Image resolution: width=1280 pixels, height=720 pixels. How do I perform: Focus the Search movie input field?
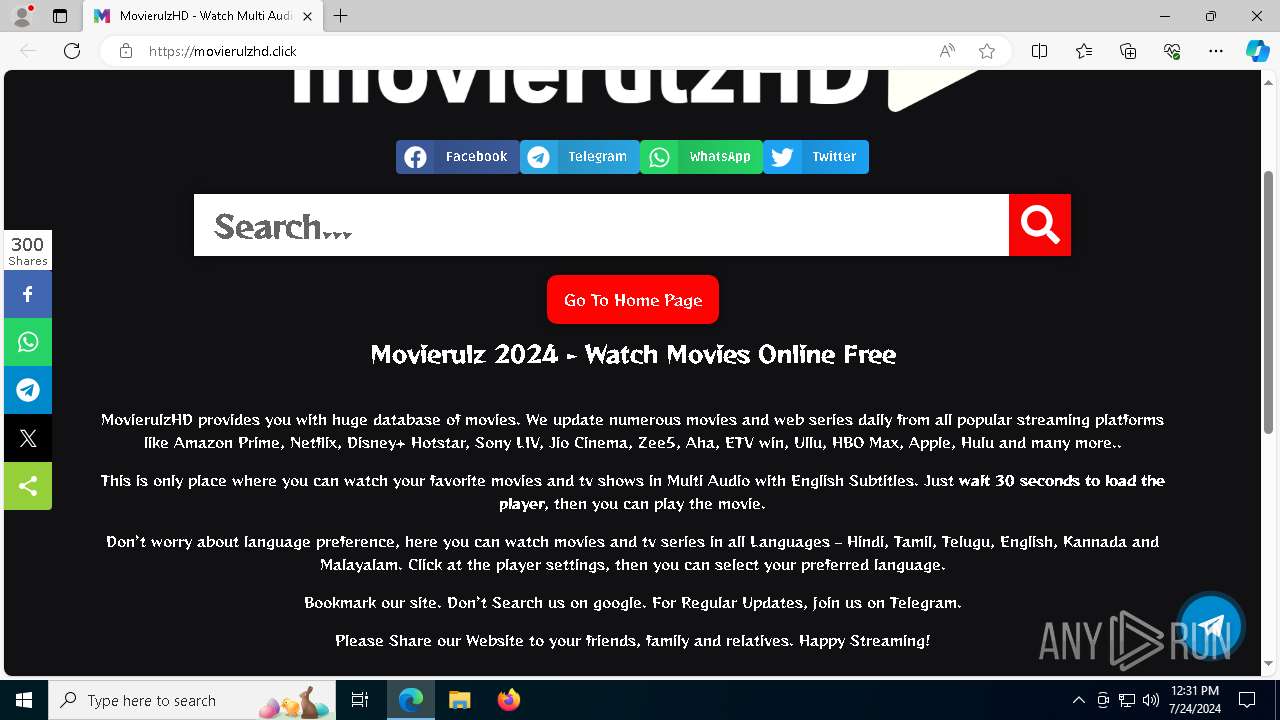click(601, 225)
